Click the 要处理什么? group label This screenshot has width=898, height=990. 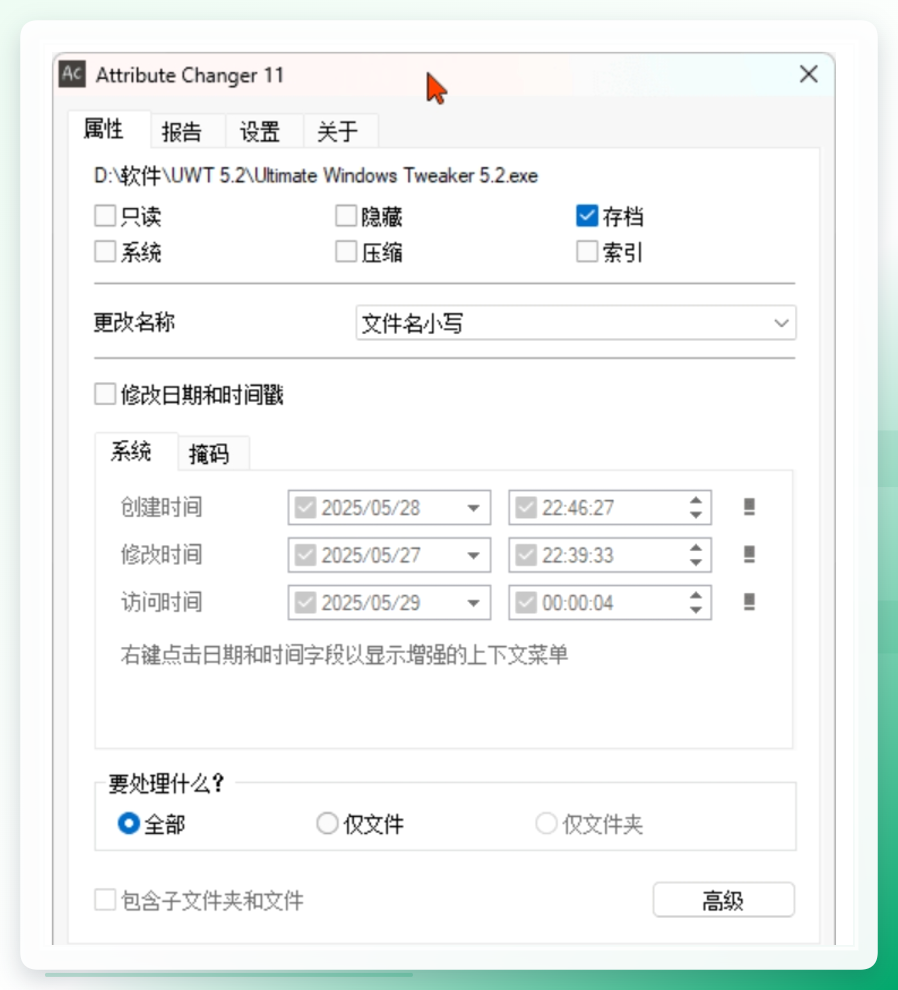click(165, 783)
